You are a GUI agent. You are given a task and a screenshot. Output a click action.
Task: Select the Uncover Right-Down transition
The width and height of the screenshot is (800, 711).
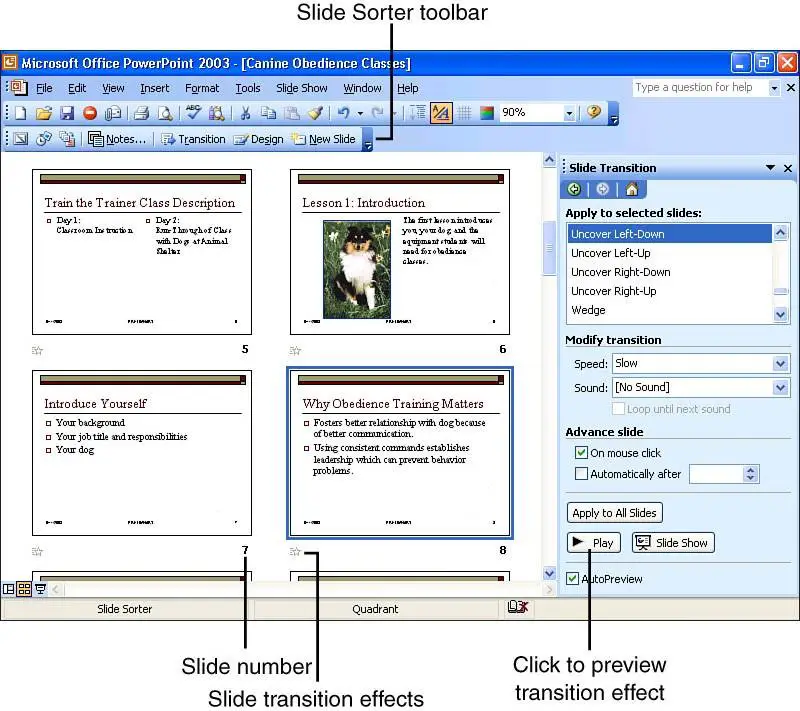pyautogui.click(x=669, y=272)
